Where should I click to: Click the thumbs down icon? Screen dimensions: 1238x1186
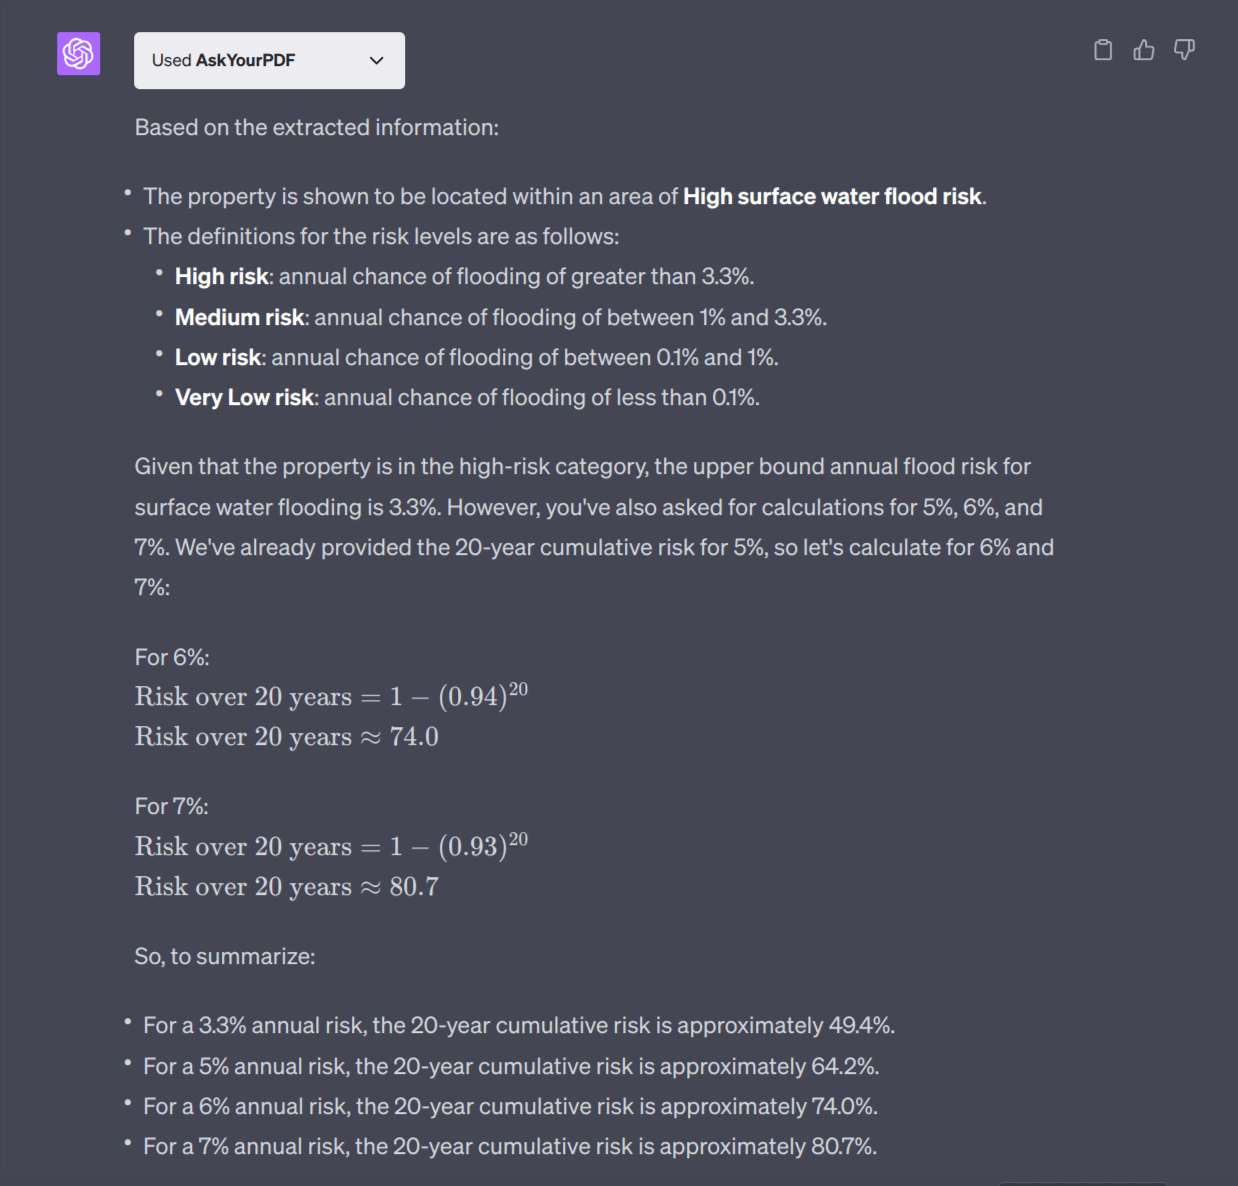pyautogui.click(x=1184, y=50)
